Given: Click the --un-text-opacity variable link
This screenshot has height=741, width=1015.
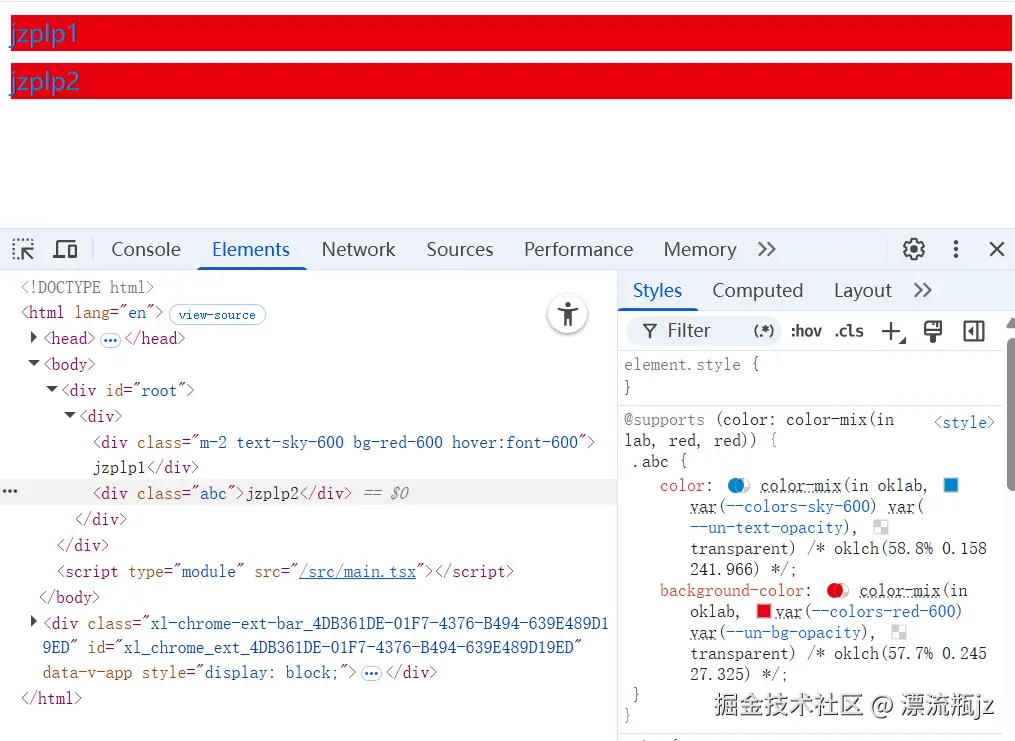Looking at the screenshot, I should pos(766,527).
